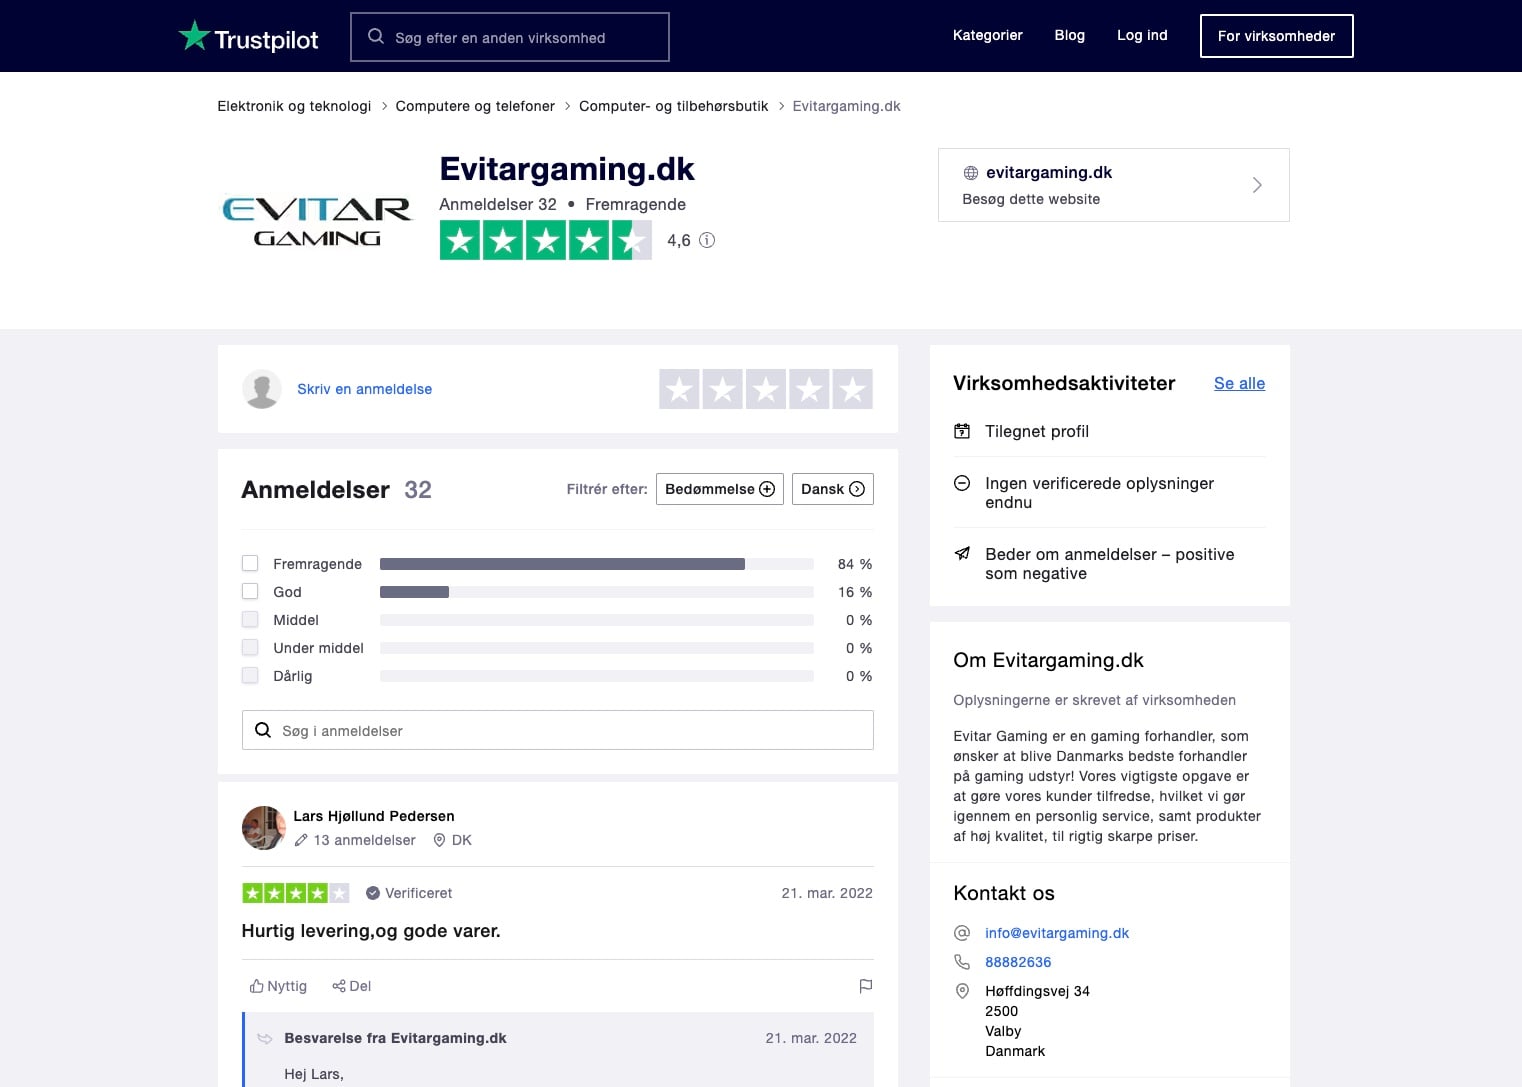Mark the review as Nyttig
1522x1087 pixels.
tap(278, 986)
